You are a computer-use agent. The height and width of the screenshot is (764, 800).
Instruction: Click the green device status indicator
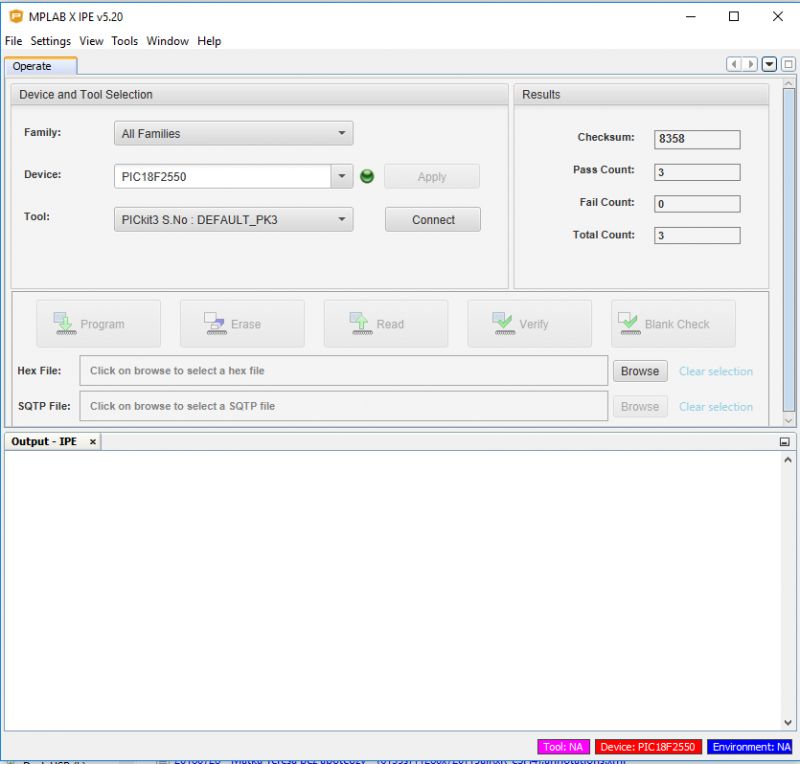[x=367, y=177]
